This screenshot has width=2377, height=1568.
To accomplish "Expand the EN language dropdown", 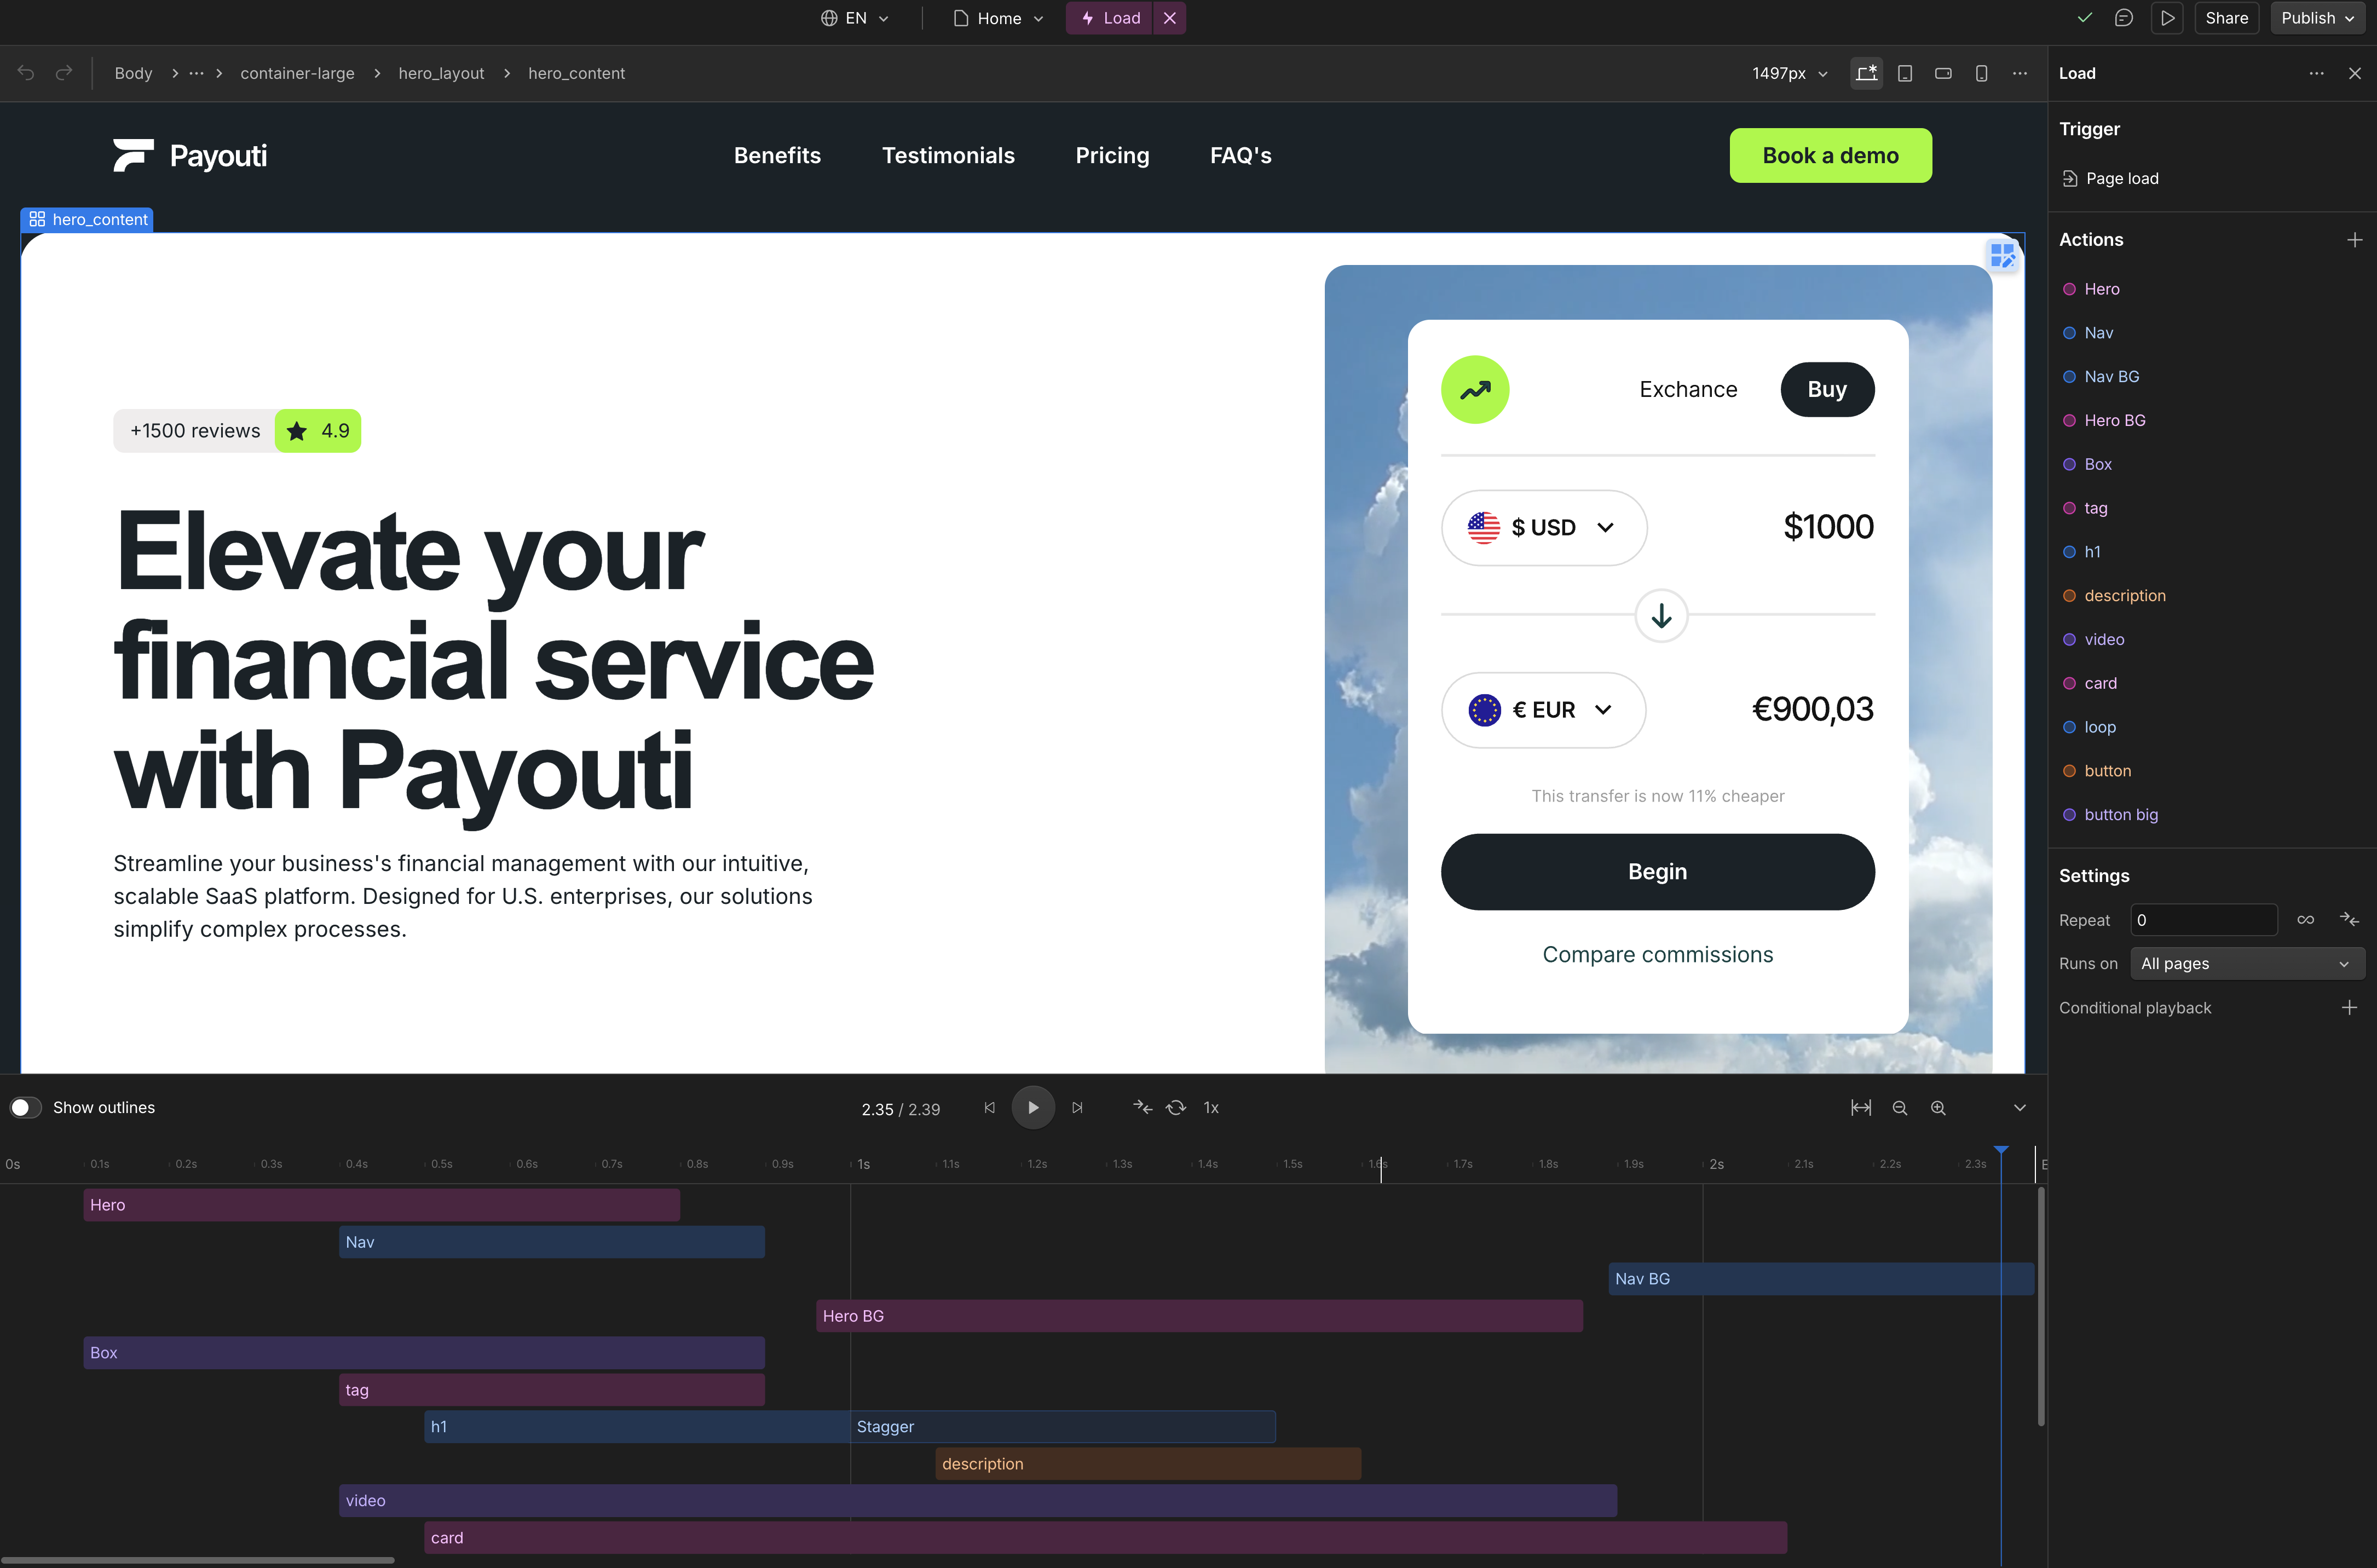I will coord(855,18).
